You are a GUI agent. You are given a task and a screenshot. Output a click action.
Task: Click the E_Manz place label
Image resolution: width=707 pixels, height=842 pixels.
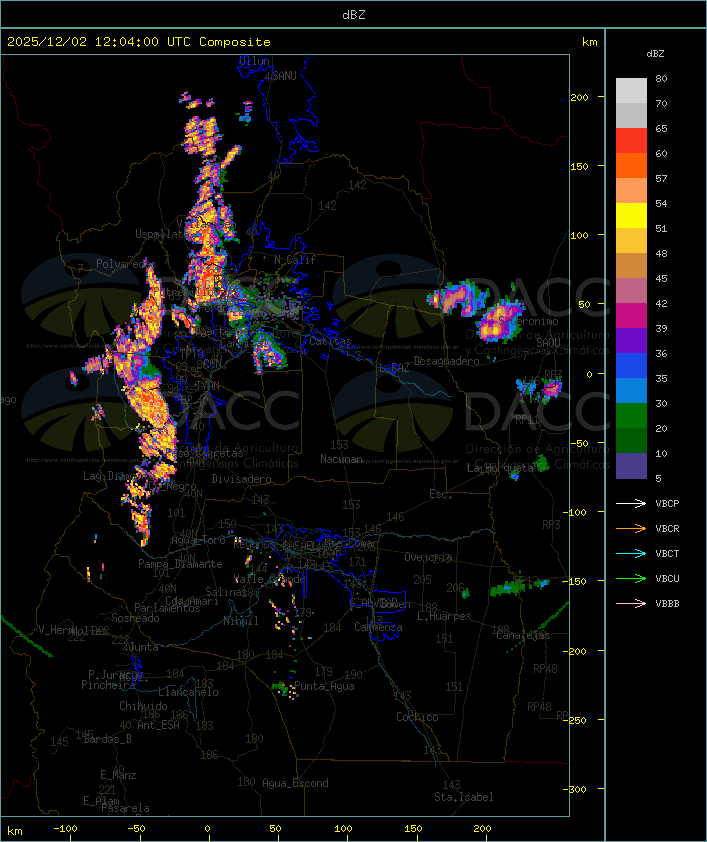pos(118,775)
